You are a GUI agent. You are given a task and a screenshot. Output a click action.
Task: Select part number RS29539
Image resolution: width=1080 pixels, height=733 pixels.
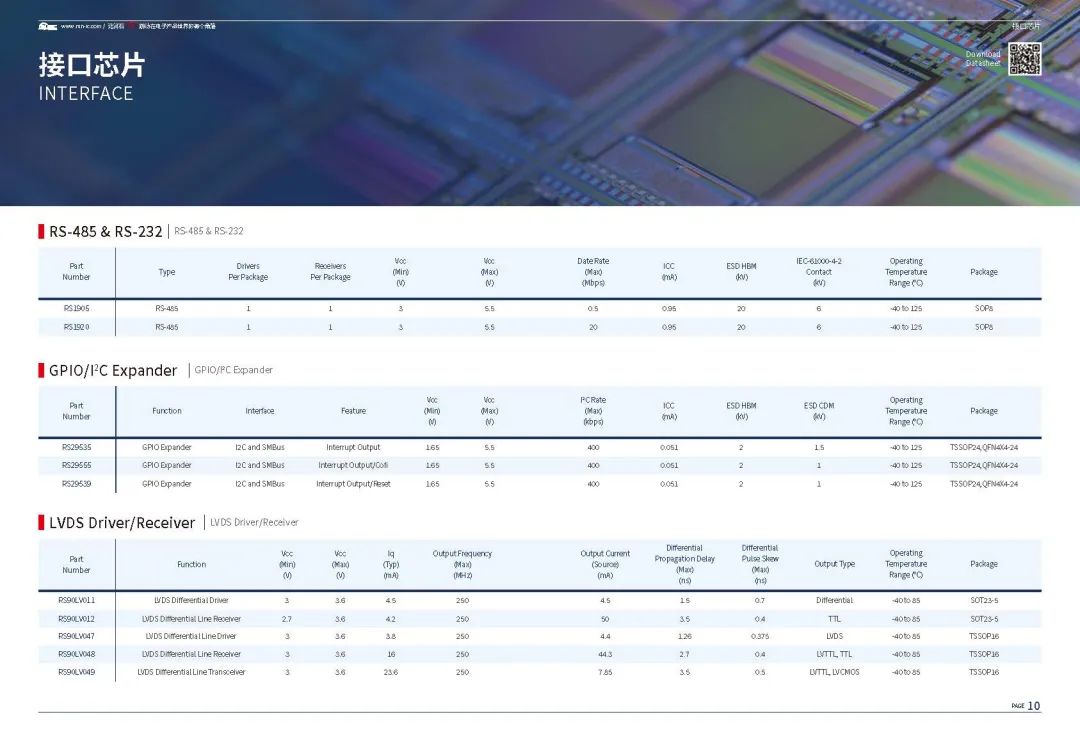(x=76, y=484)
